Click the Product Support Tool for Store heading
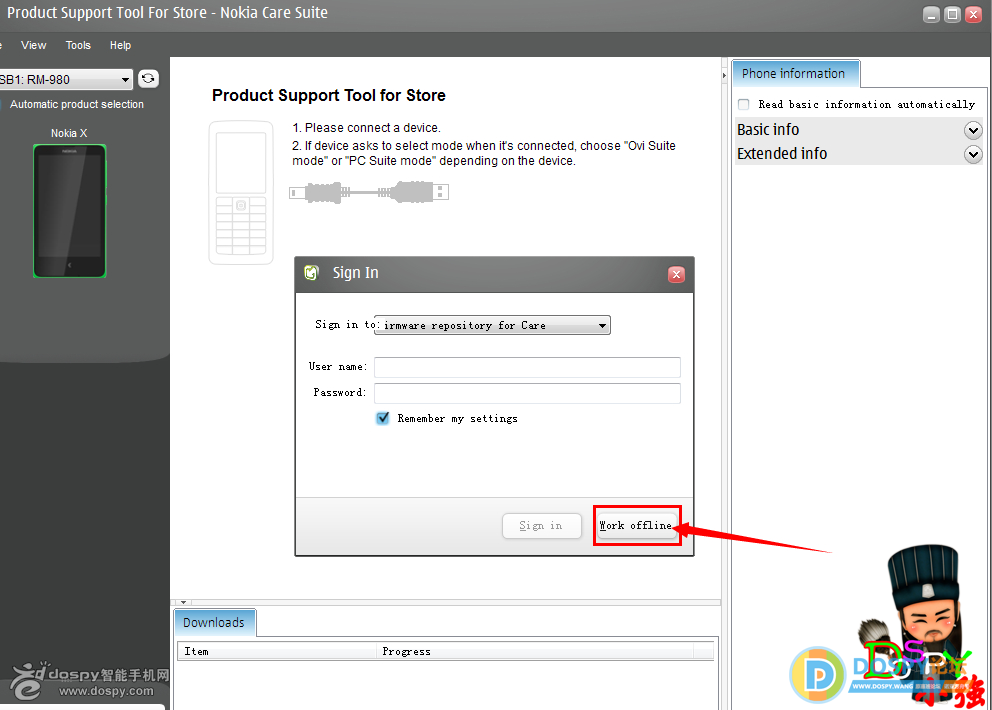The image size is (992, 710). point(328,96)
